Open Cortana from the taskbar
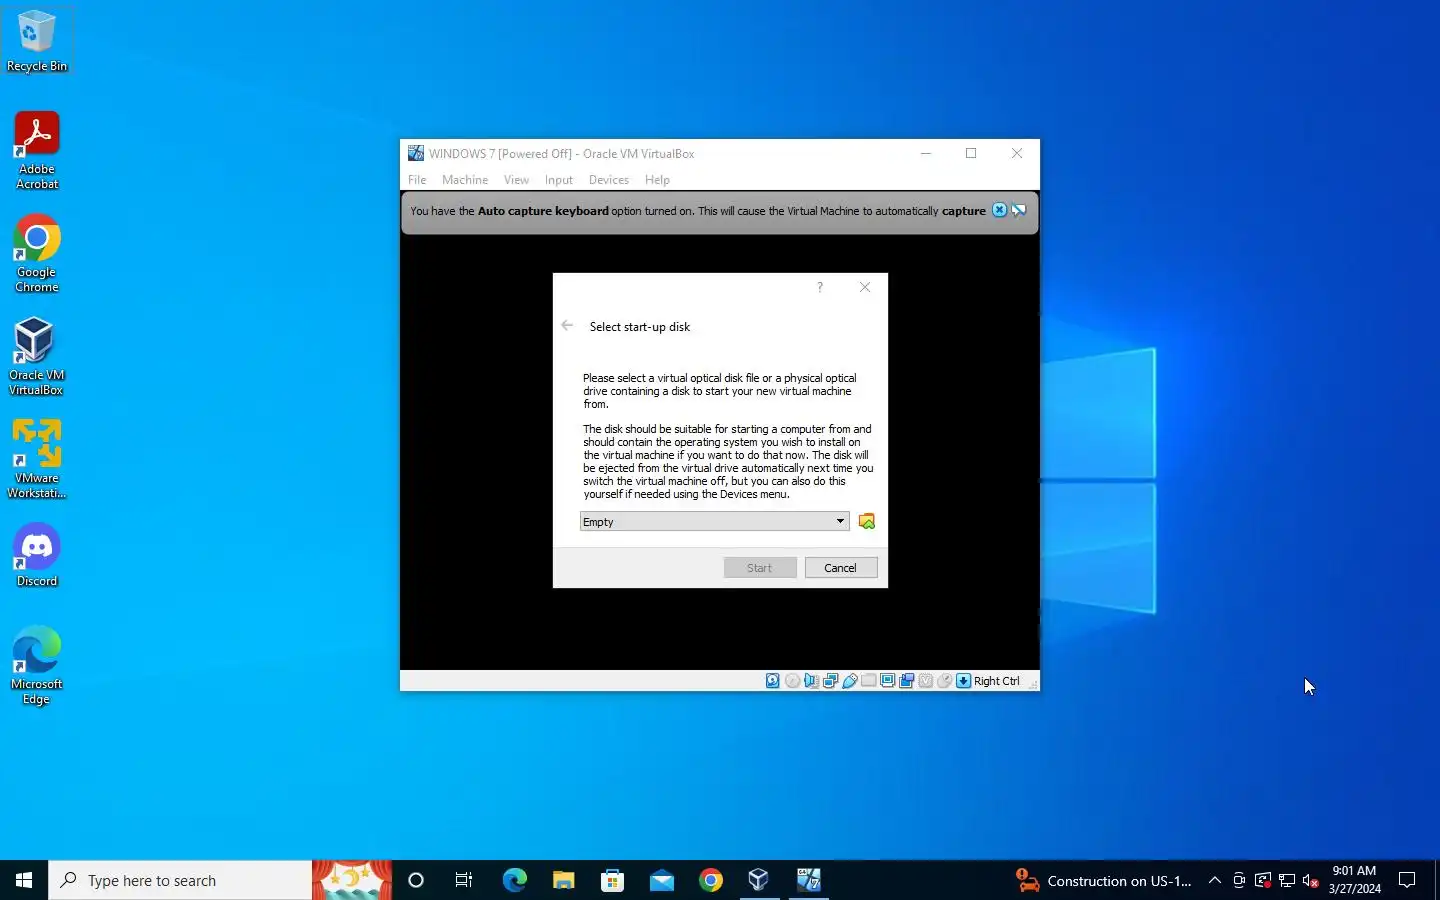1440x900 pixels. [x=416, y=880]
